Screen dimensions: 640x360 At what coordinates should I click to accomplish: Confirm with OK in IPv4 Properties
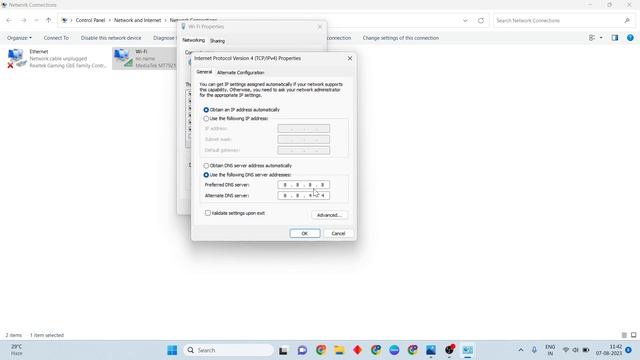[x=304, y=233]
